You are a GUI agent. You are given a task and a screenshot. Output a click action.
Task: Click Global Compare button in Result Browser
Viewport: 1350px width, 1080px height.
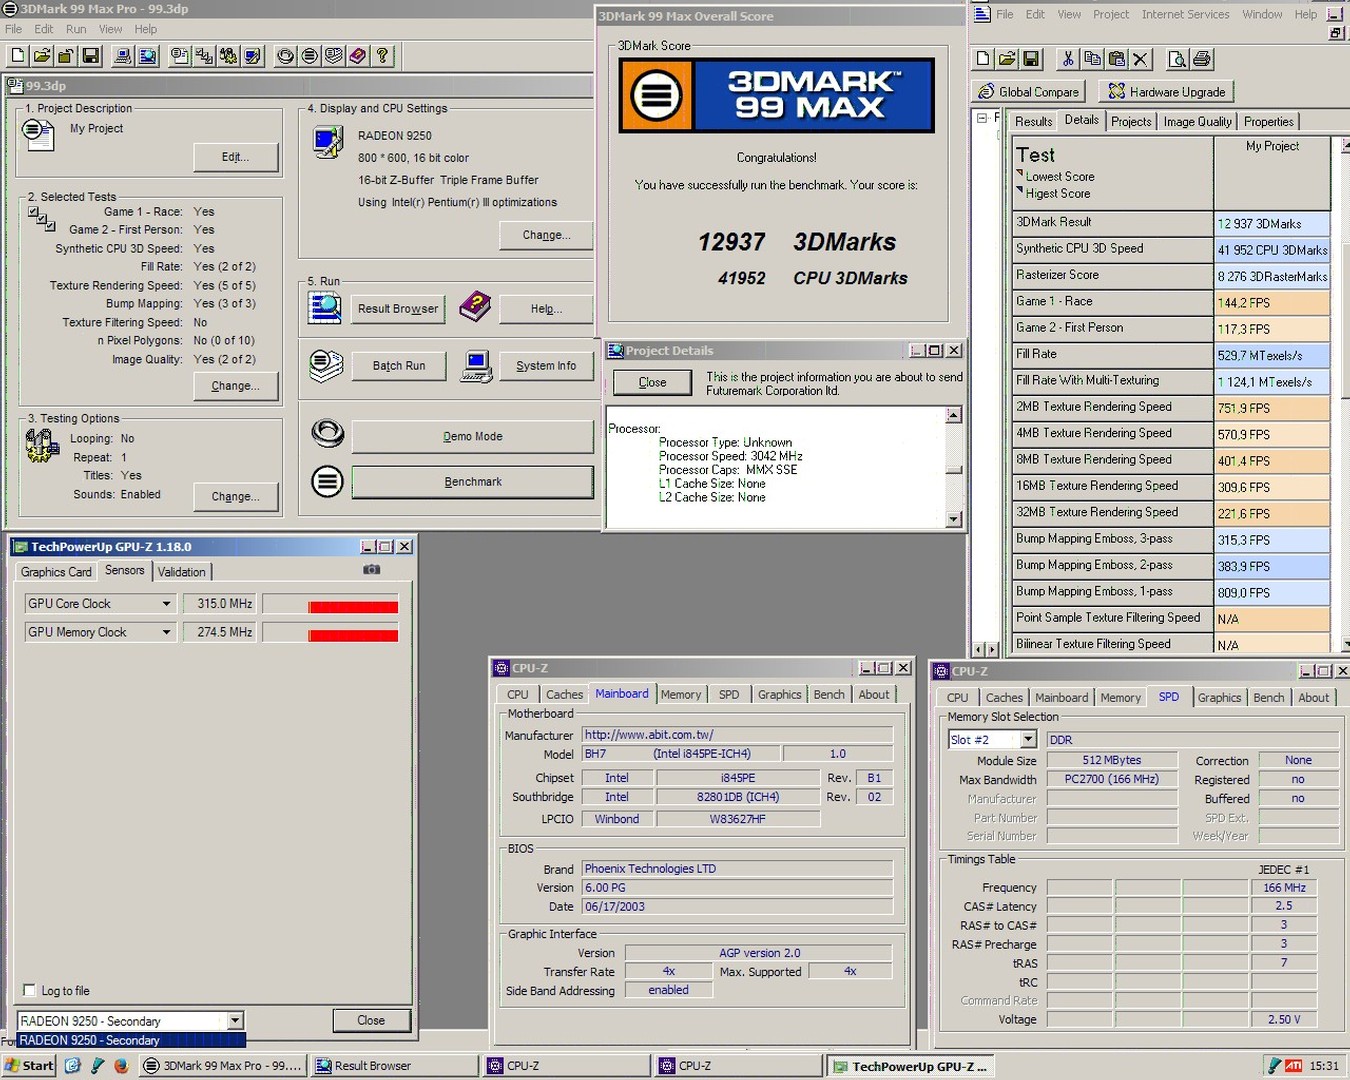click(1029, 91)
